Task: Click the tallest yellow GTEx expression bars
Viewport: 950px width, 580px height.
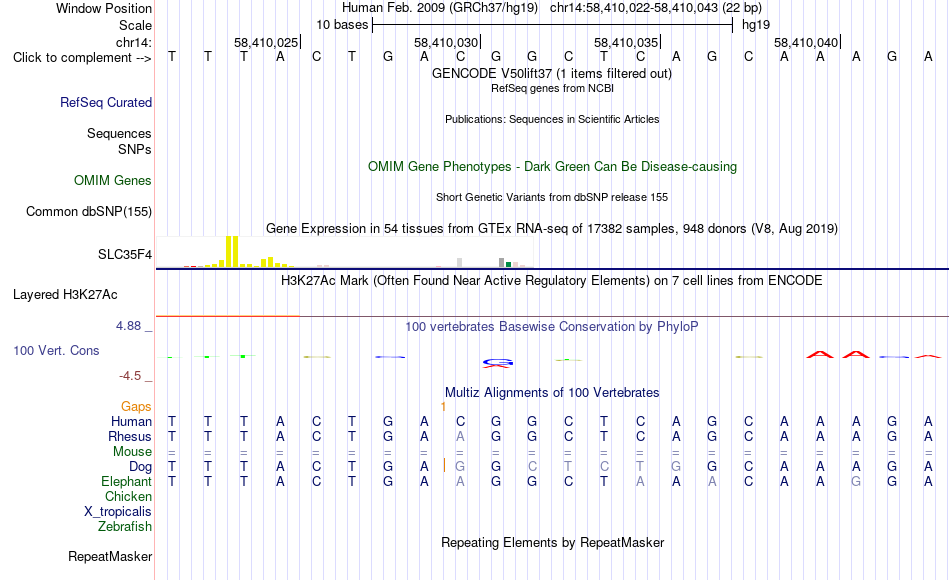Action: [x=232, y=252]
